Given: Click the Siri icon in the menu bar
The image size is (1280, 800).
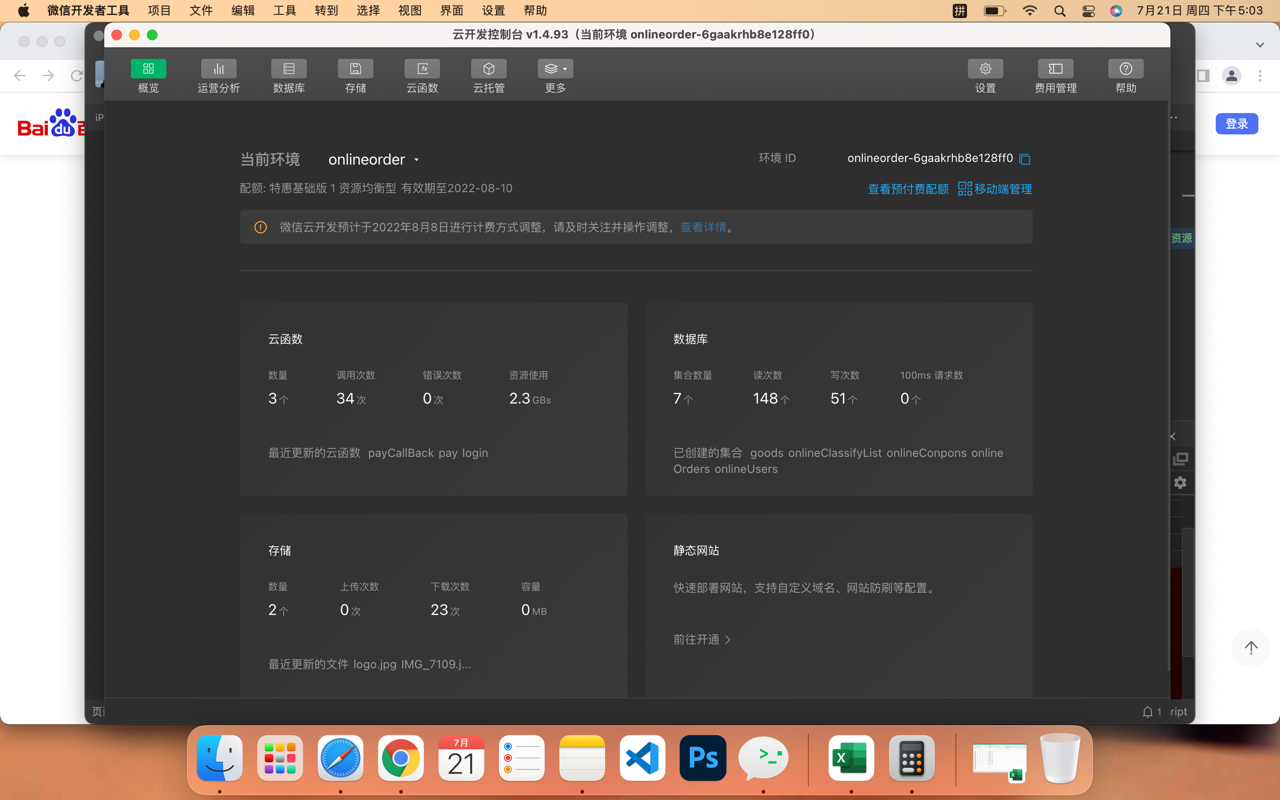Looking at the screenshot, I should (1116, 11).
